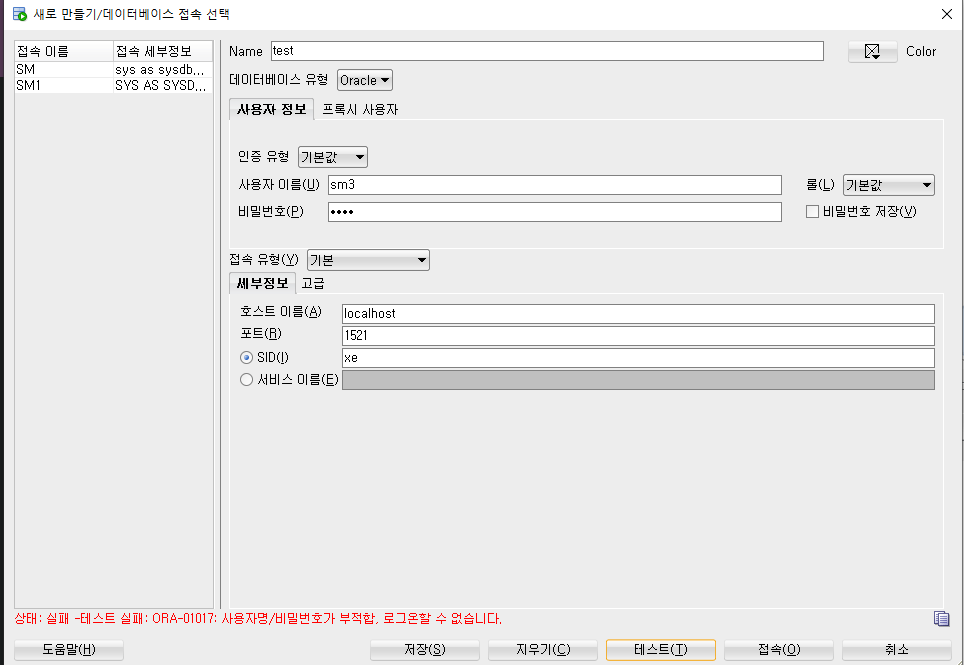Enable the 비밀번호 저장 checkbox
This screenshot has width=964, height=665.
click(x=813, y=211)
